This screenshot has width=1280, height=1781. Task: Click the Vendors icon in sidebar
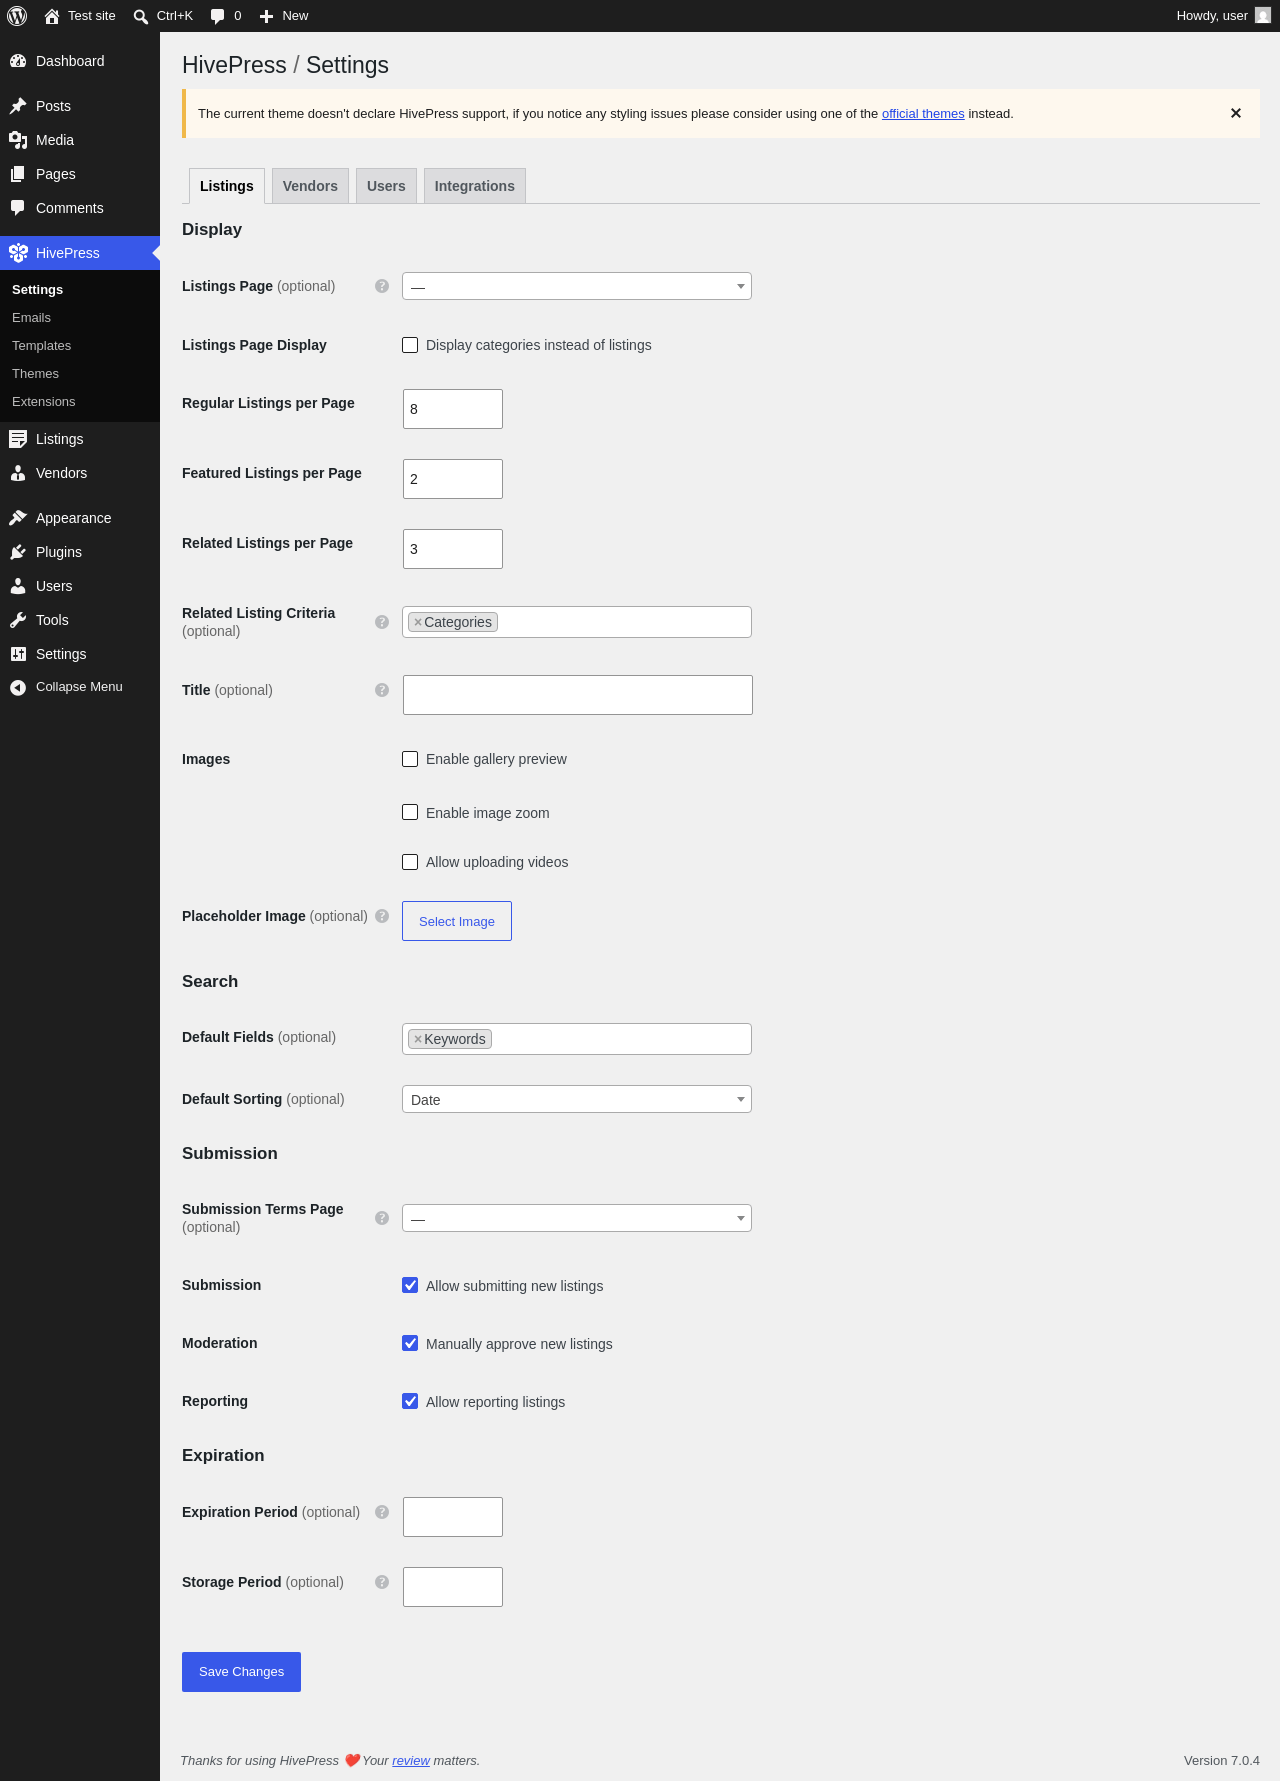pos(18,473)
